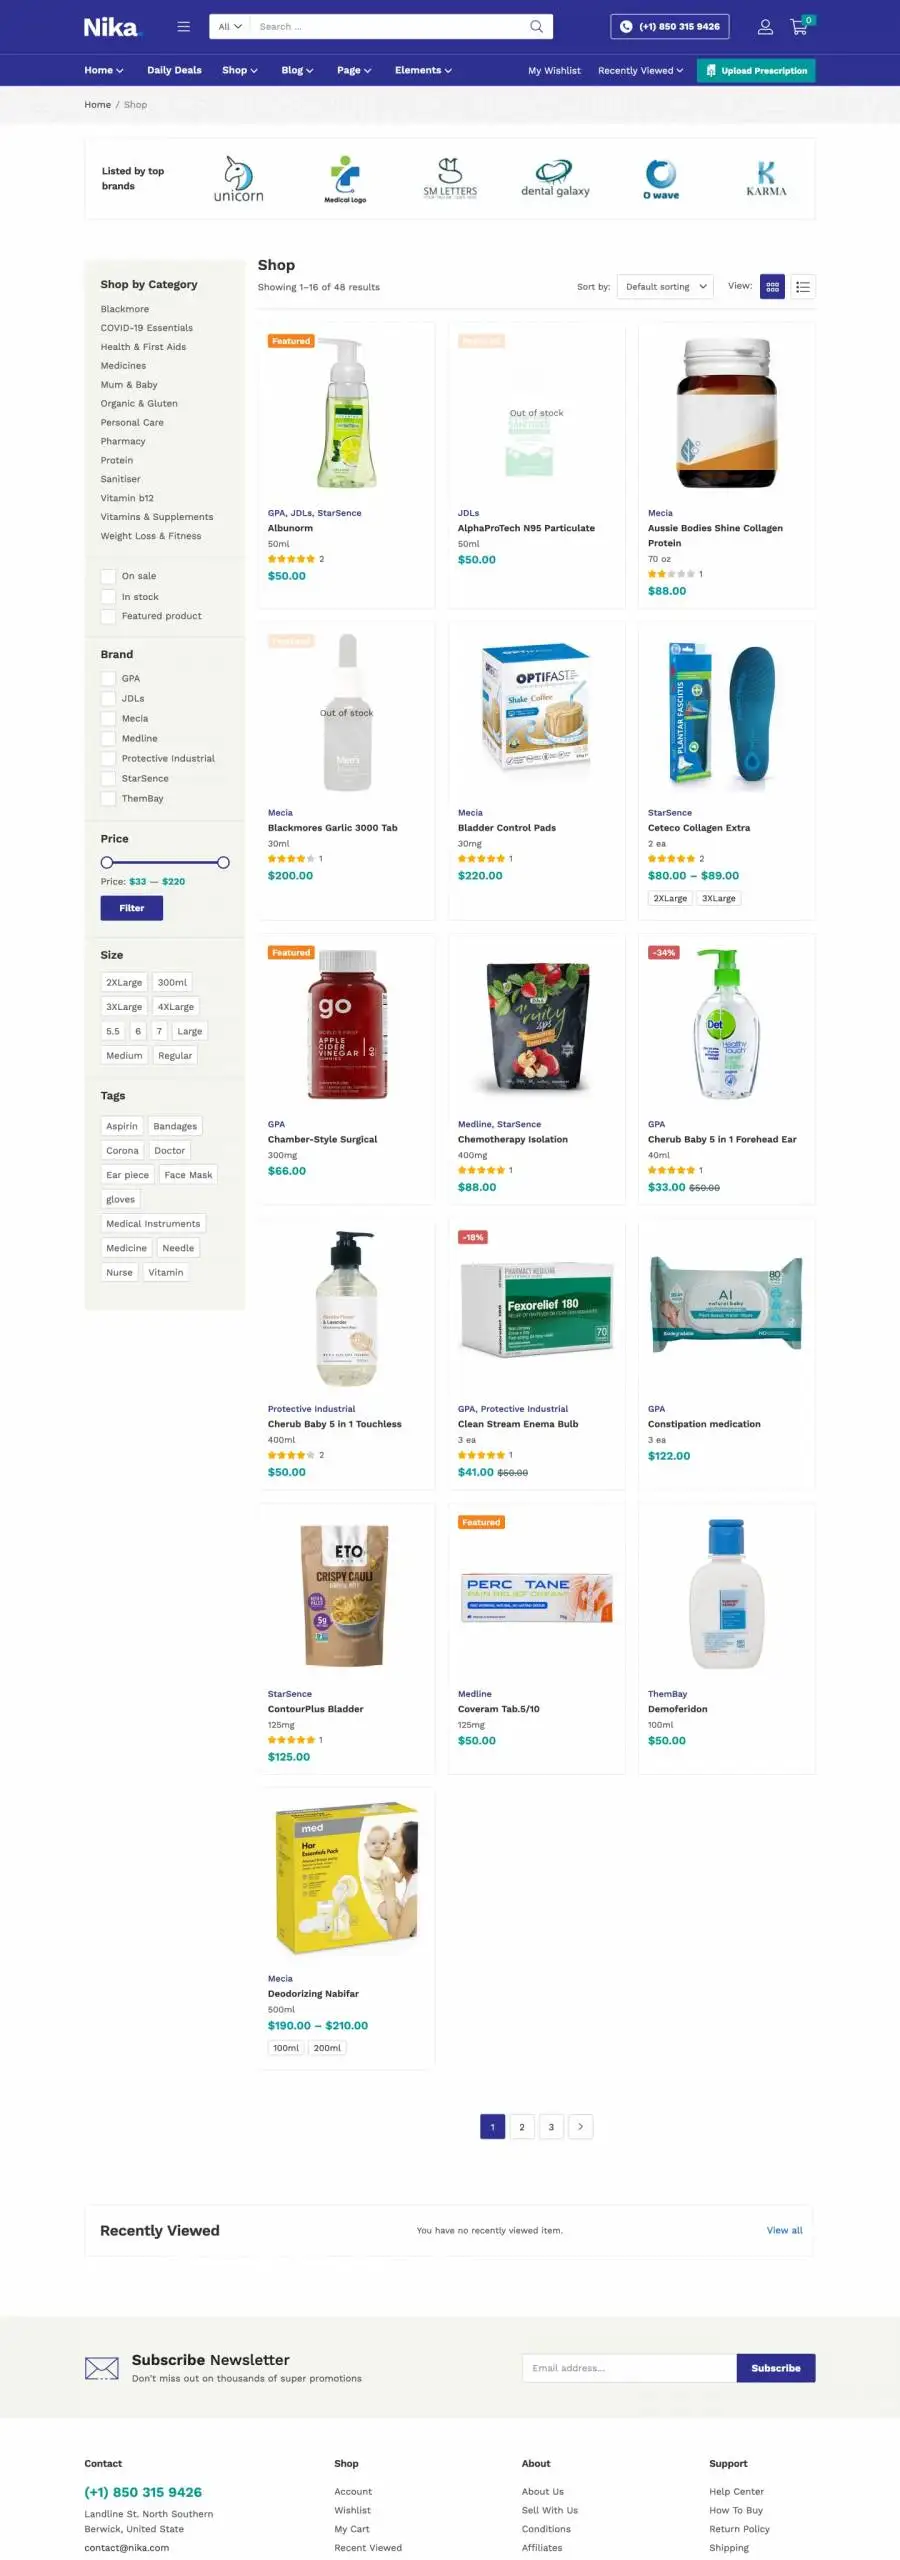
Task: Click the Upload Prescription button
Action: [x=756, y=71]
